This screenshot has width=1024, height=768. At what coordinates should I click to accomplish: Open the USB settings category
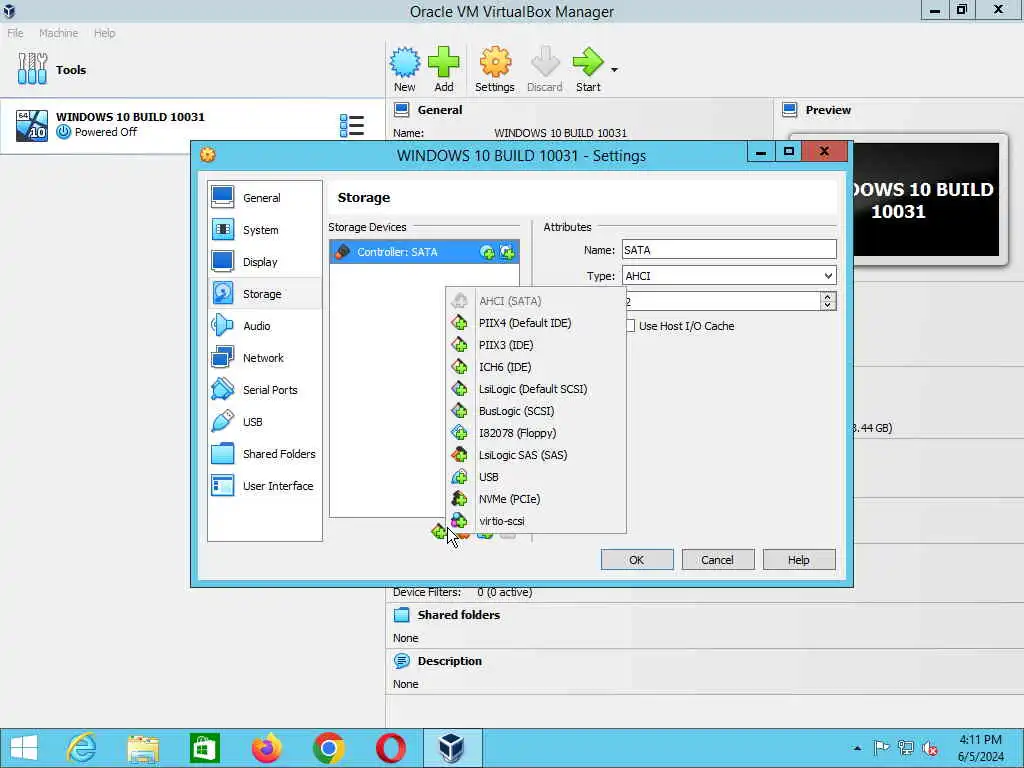click(x=264, y=422)
